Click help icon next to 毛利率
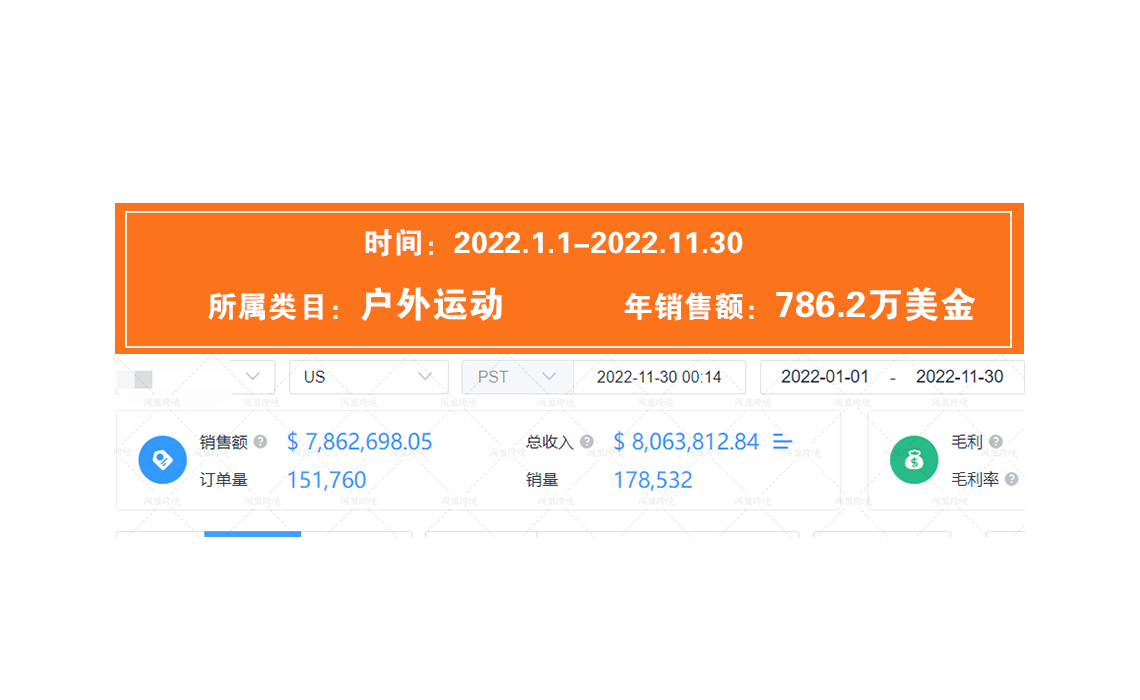 (1011, 479)
